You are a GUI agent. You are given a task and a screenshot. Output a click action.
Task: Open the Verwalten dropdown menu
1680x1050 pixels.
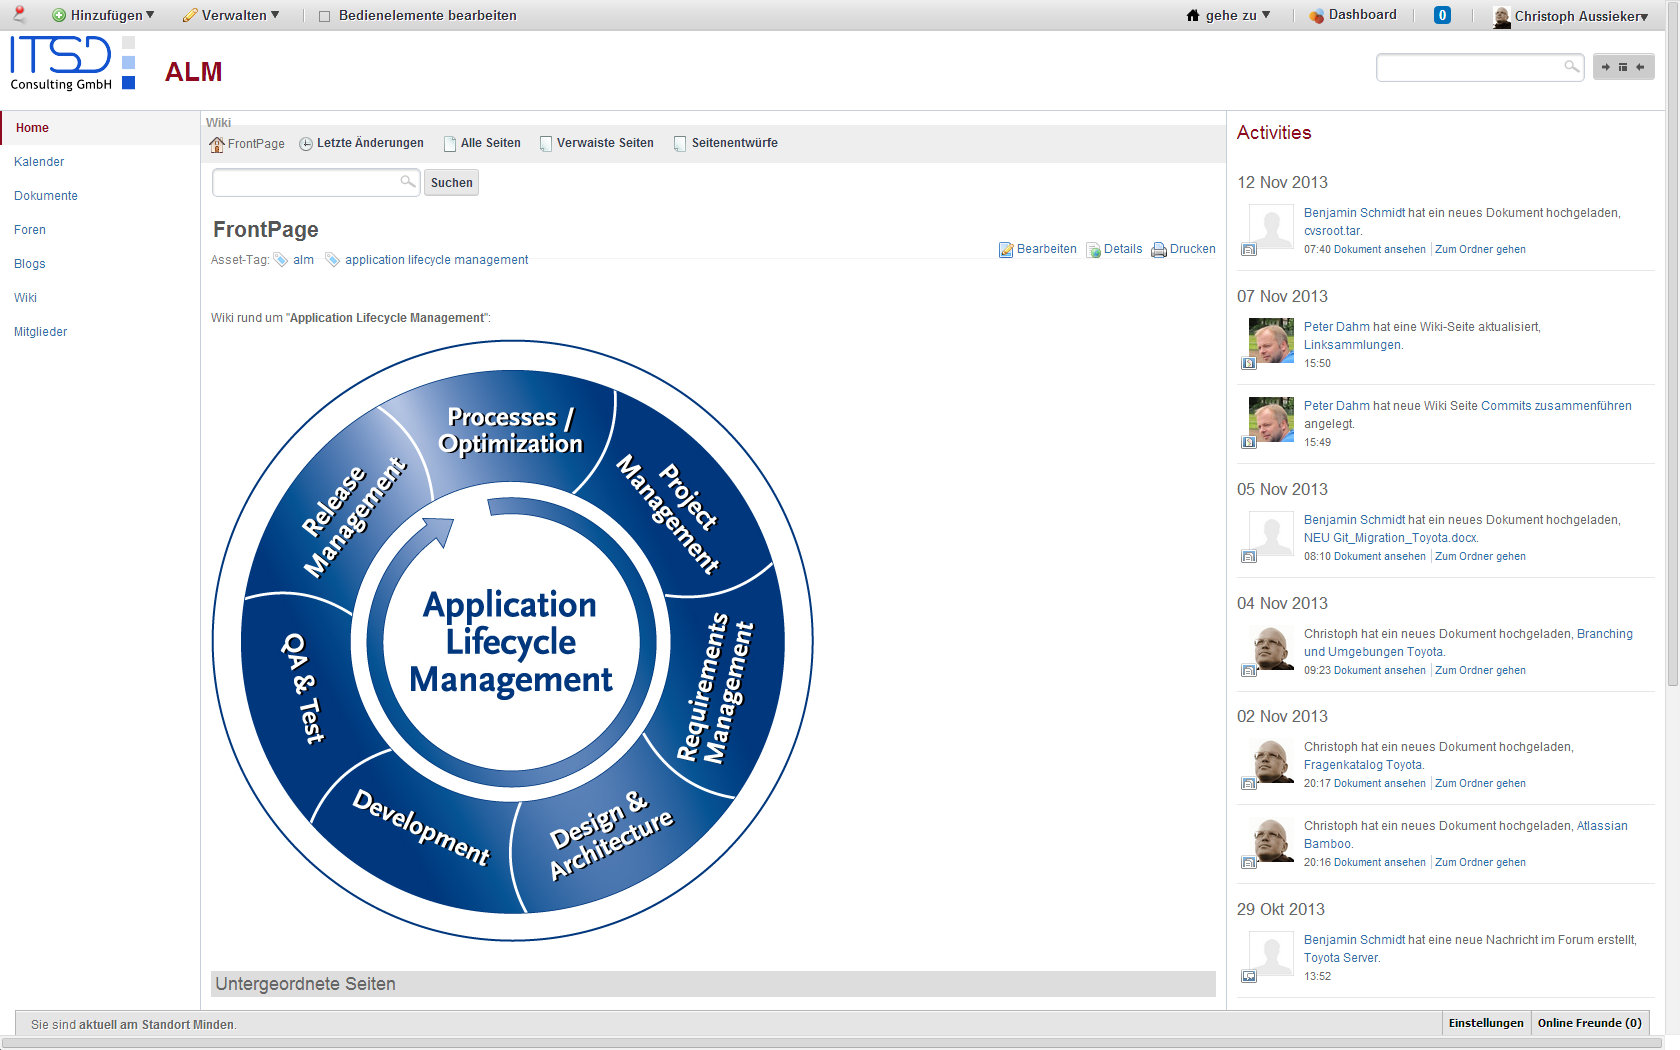coord(231,15)
